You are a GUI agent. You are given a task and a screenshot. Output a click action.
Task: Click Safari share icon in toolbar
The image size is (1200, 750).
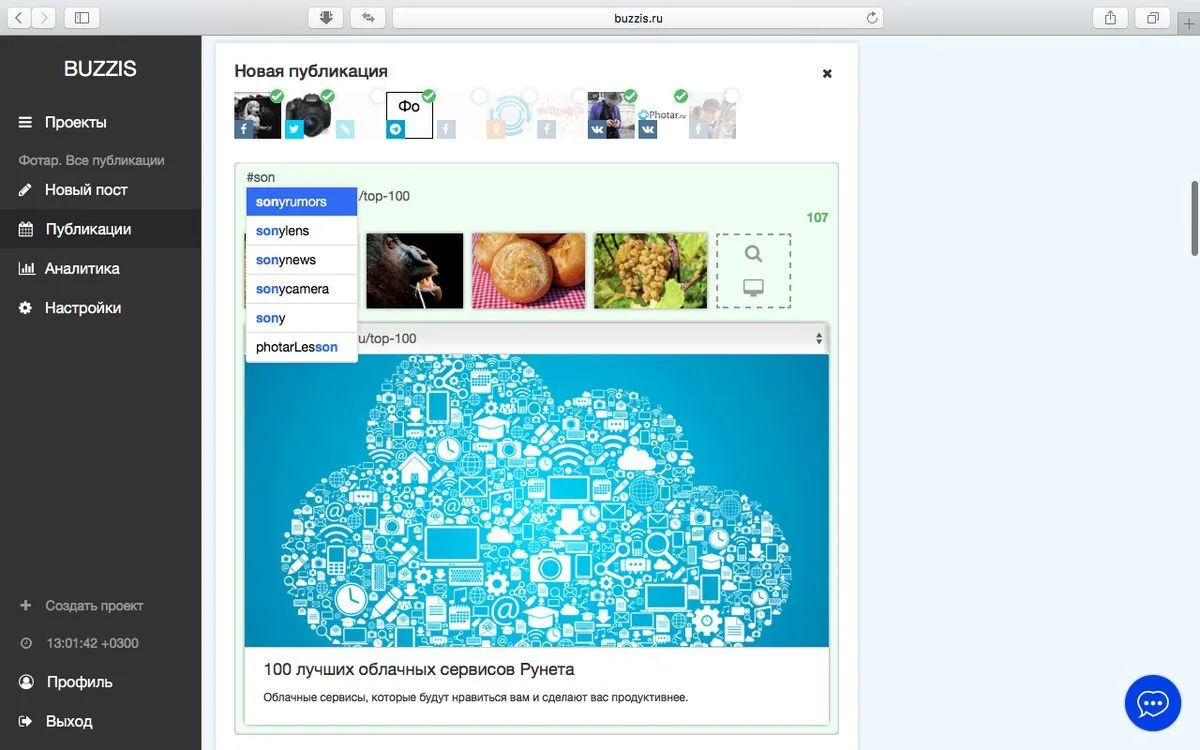[1111, 17]
